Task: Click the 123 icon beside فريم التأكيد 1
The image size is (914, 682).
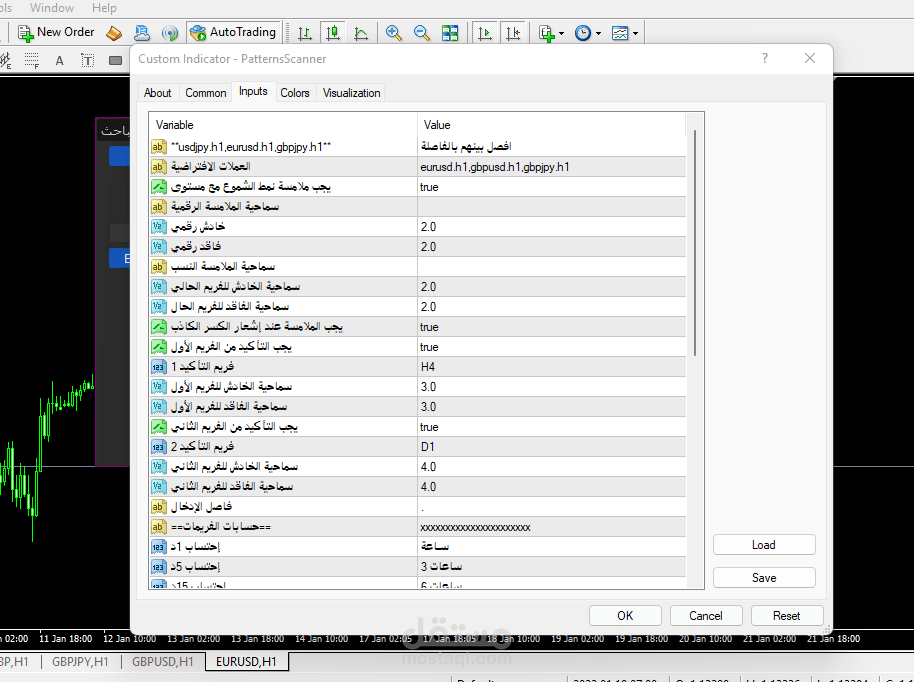Action: (159, 367)
